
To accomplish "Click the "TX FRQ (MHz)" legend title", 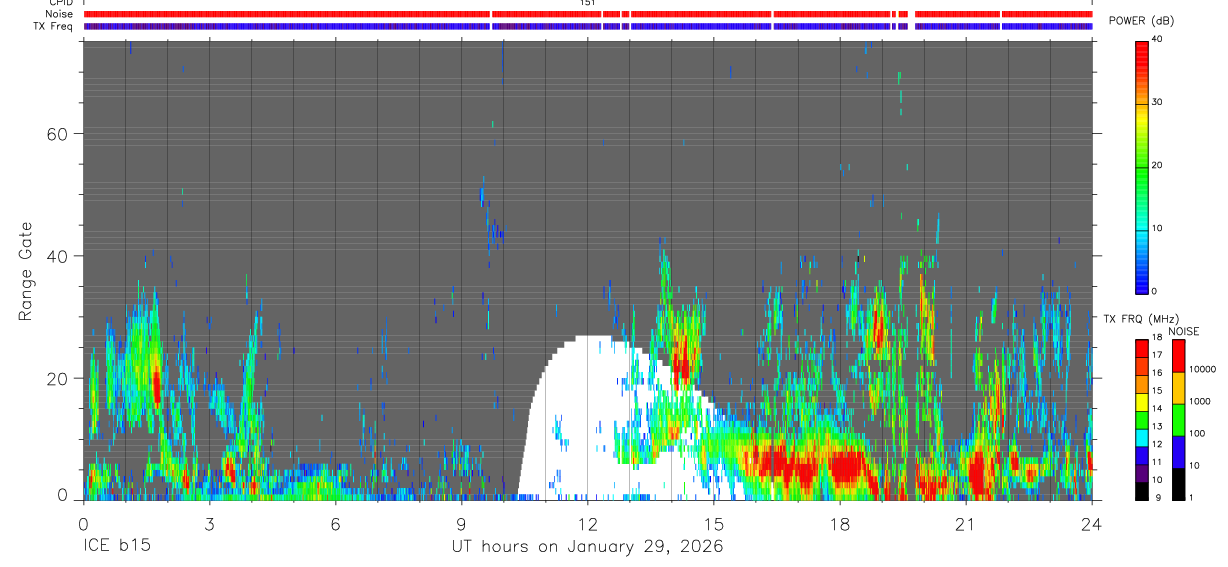I will point(1141,319).
